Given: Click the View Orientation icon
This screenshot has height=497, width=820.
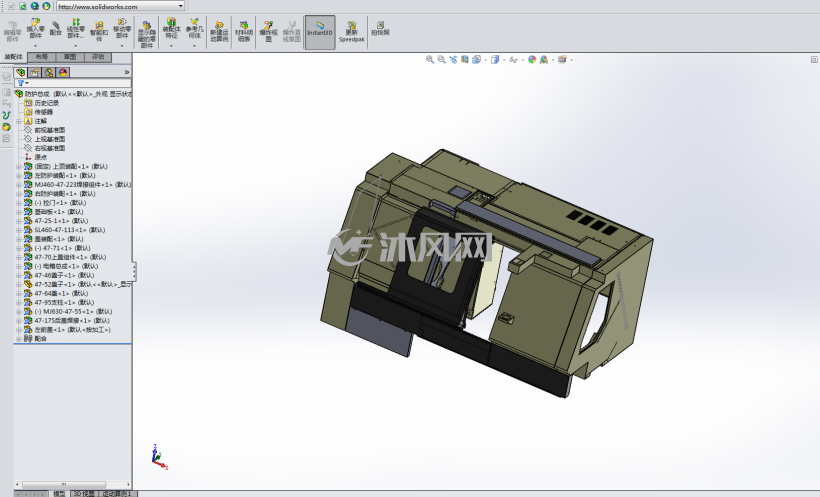Looking at the screenshot, I should pos(476,60).
